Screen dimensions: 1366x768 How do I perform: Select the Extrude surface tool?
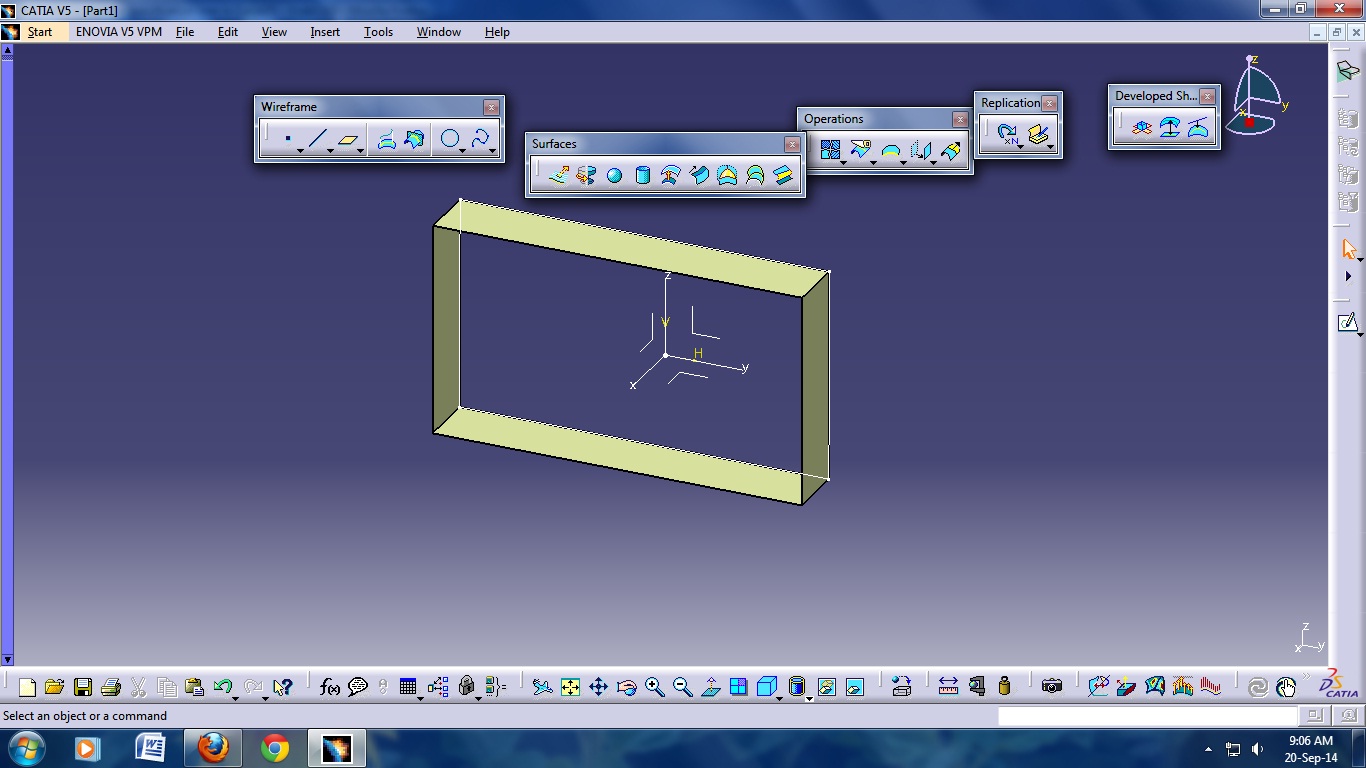tap(556, 175)
